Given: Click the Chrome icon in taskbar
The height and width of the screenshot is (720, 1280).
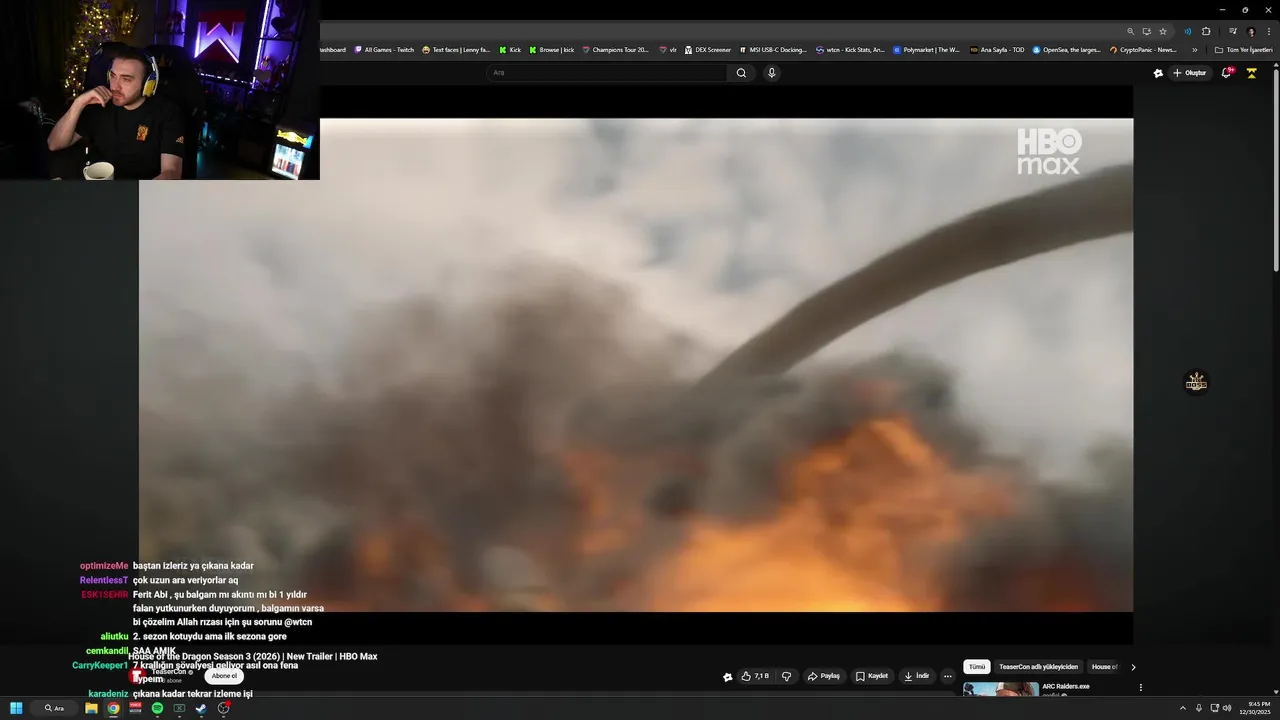Looking at the screenshot, I should coord(113,708).
